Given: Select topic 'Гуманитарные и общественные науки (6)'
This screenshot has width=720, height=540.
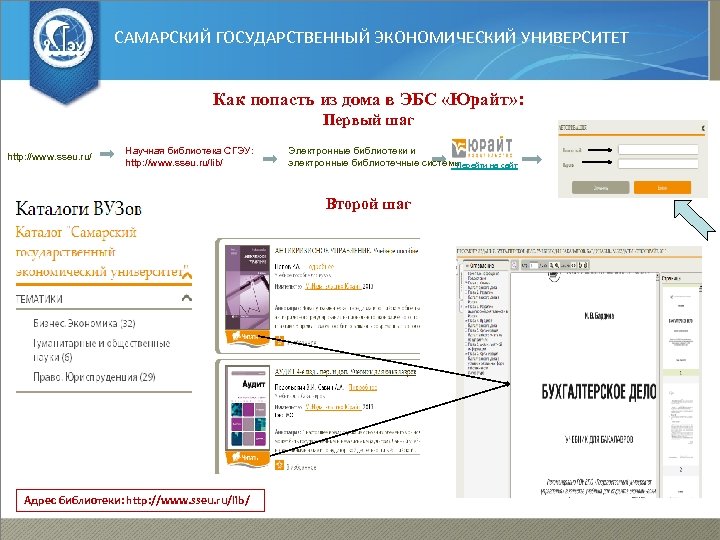Looking at the screenshot, I should (x=101, y=350).
